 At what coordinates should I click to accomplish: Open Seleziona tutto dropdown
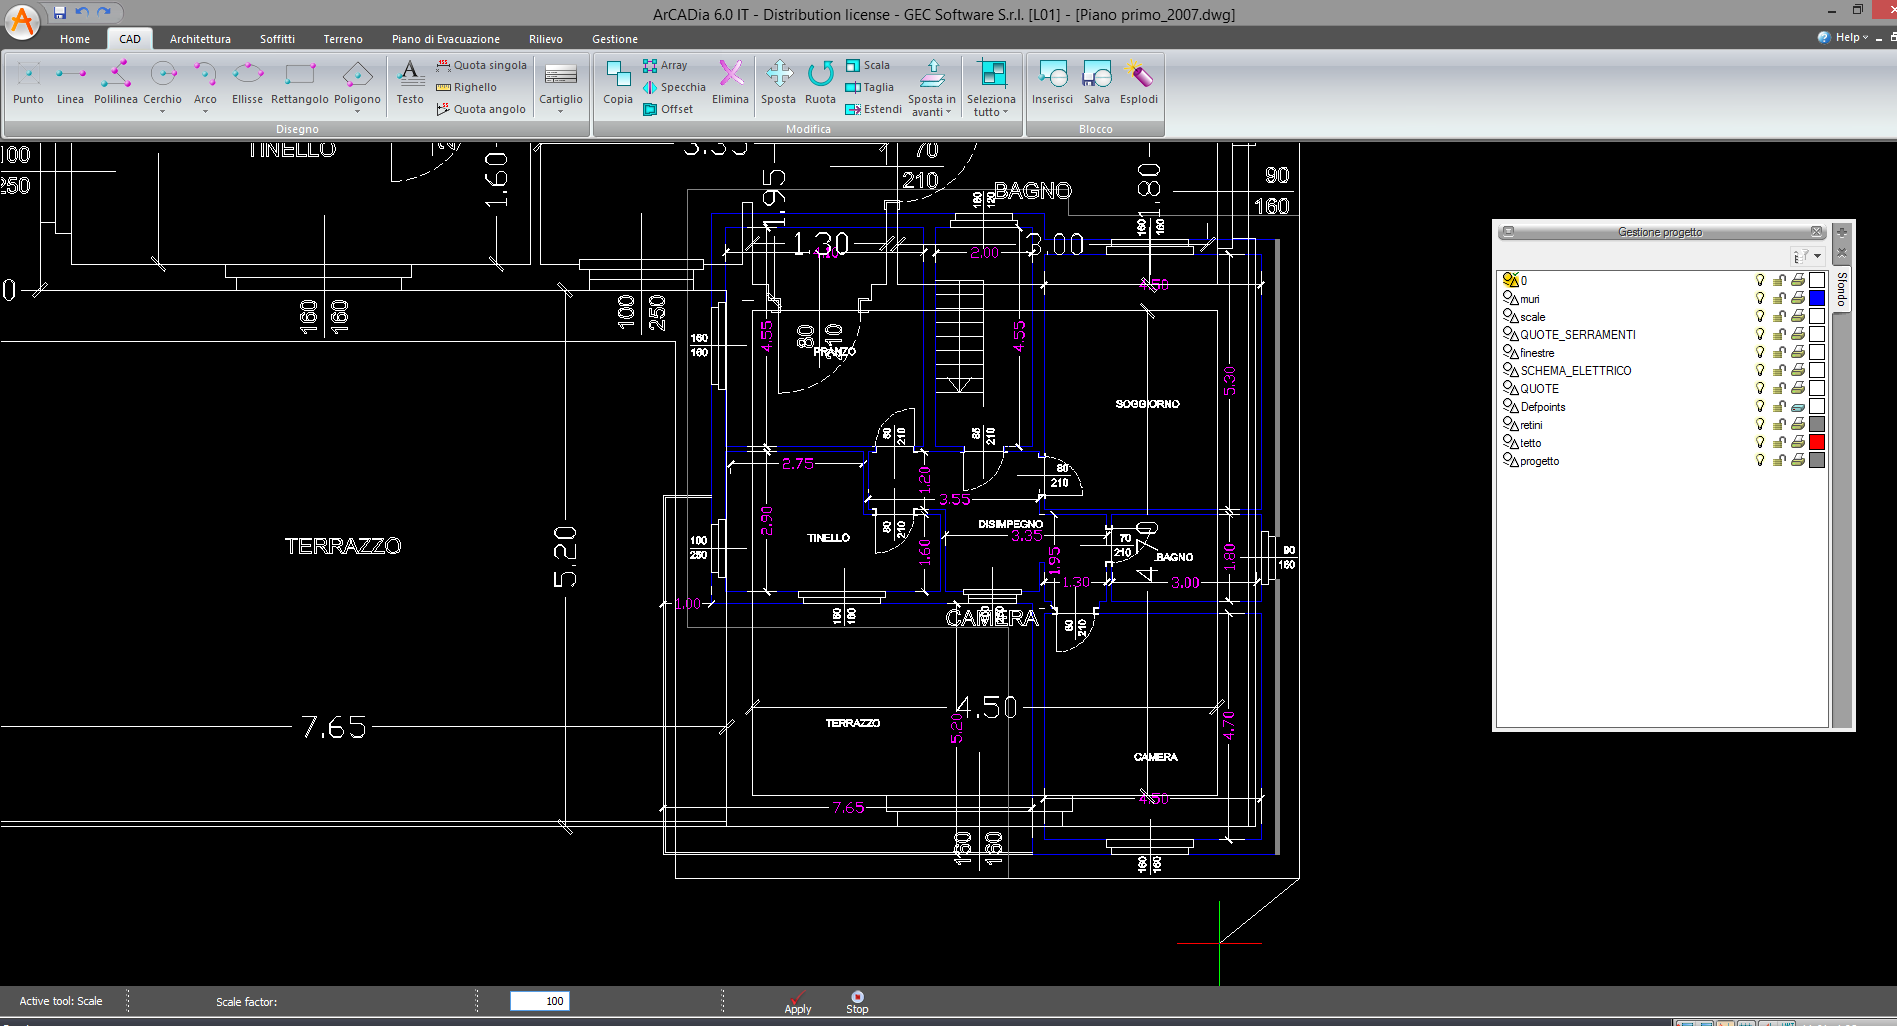click(1005, 112)
